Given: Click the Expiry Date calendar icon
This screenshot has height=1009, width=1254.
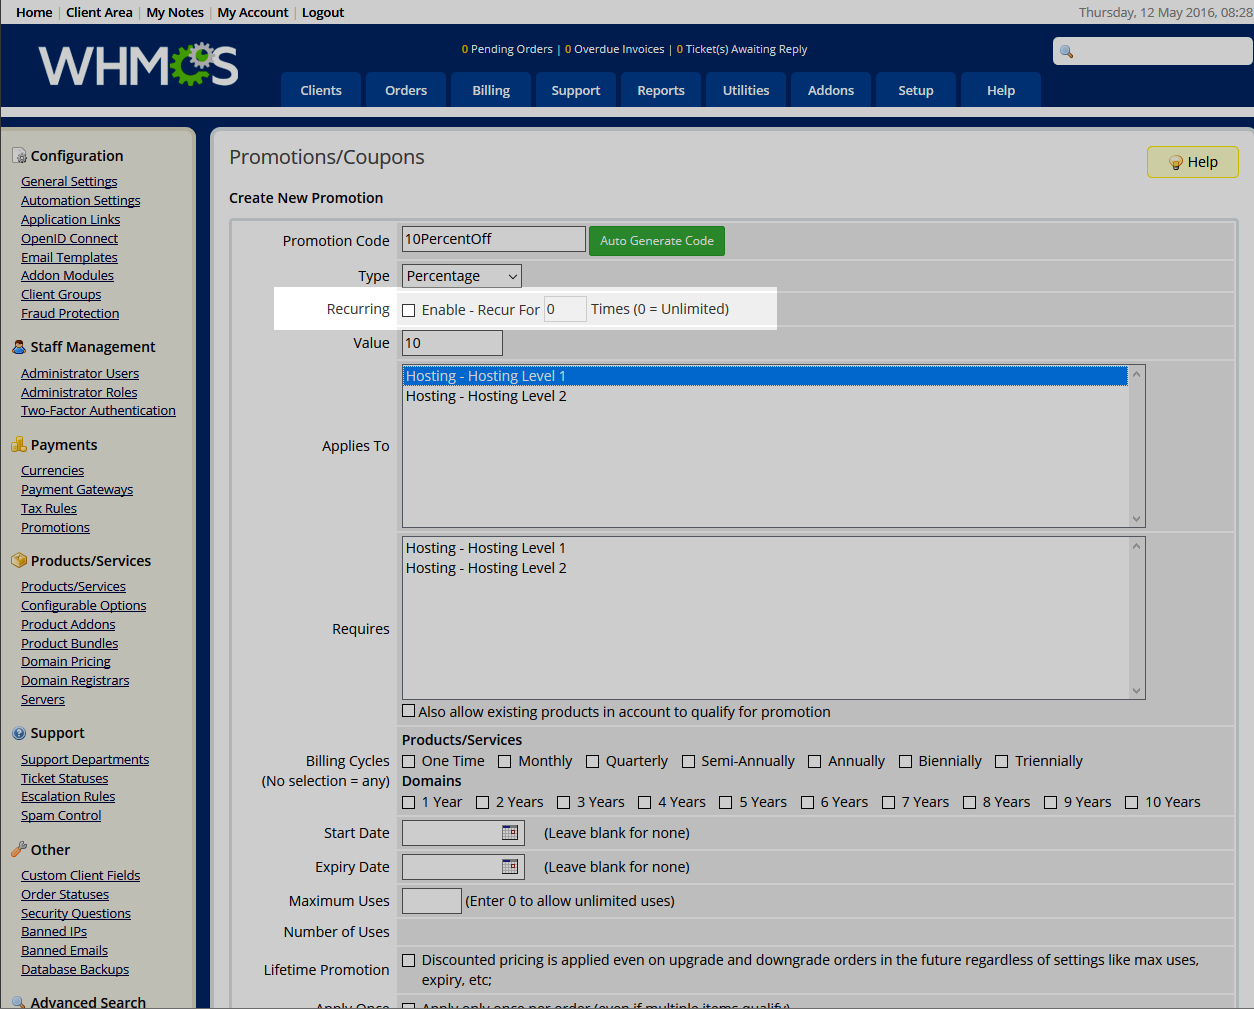Looking at the screenshot, I should coord(510,867).
